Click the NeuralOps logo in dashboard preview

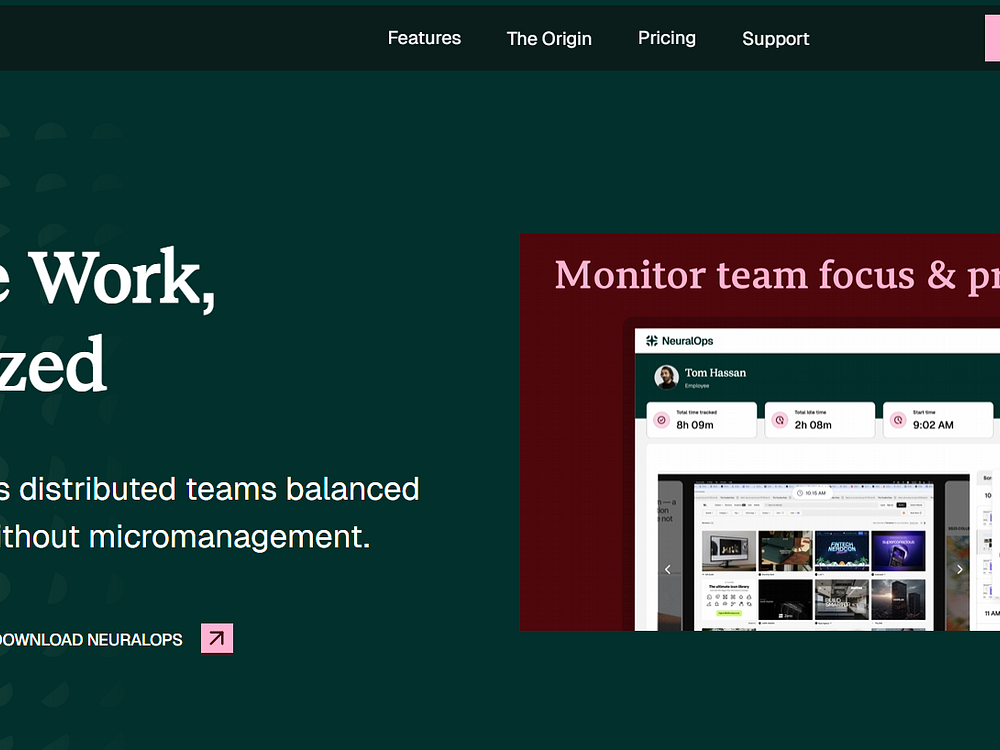[x=679, y=341]
